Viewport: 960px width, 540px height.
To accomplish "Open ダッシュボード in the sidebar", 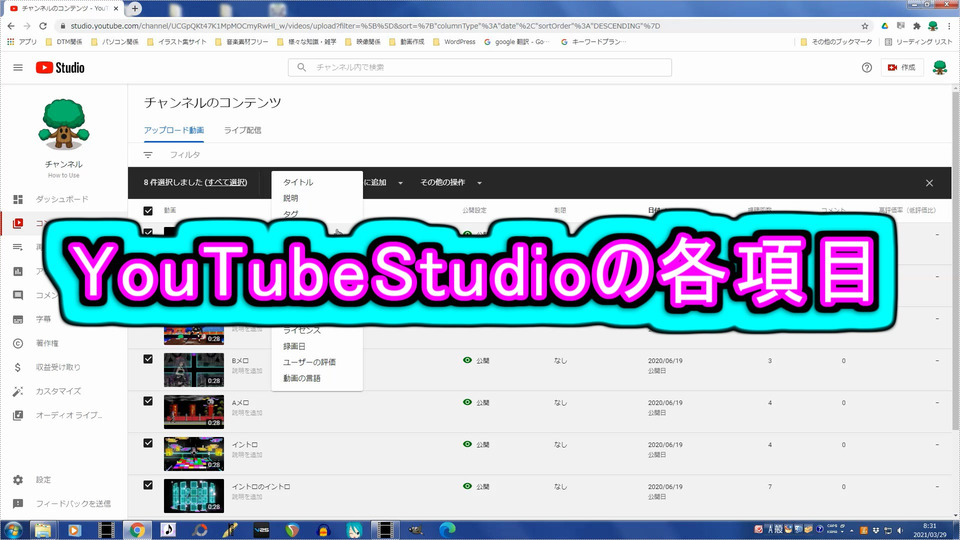I will coord(61,199).
